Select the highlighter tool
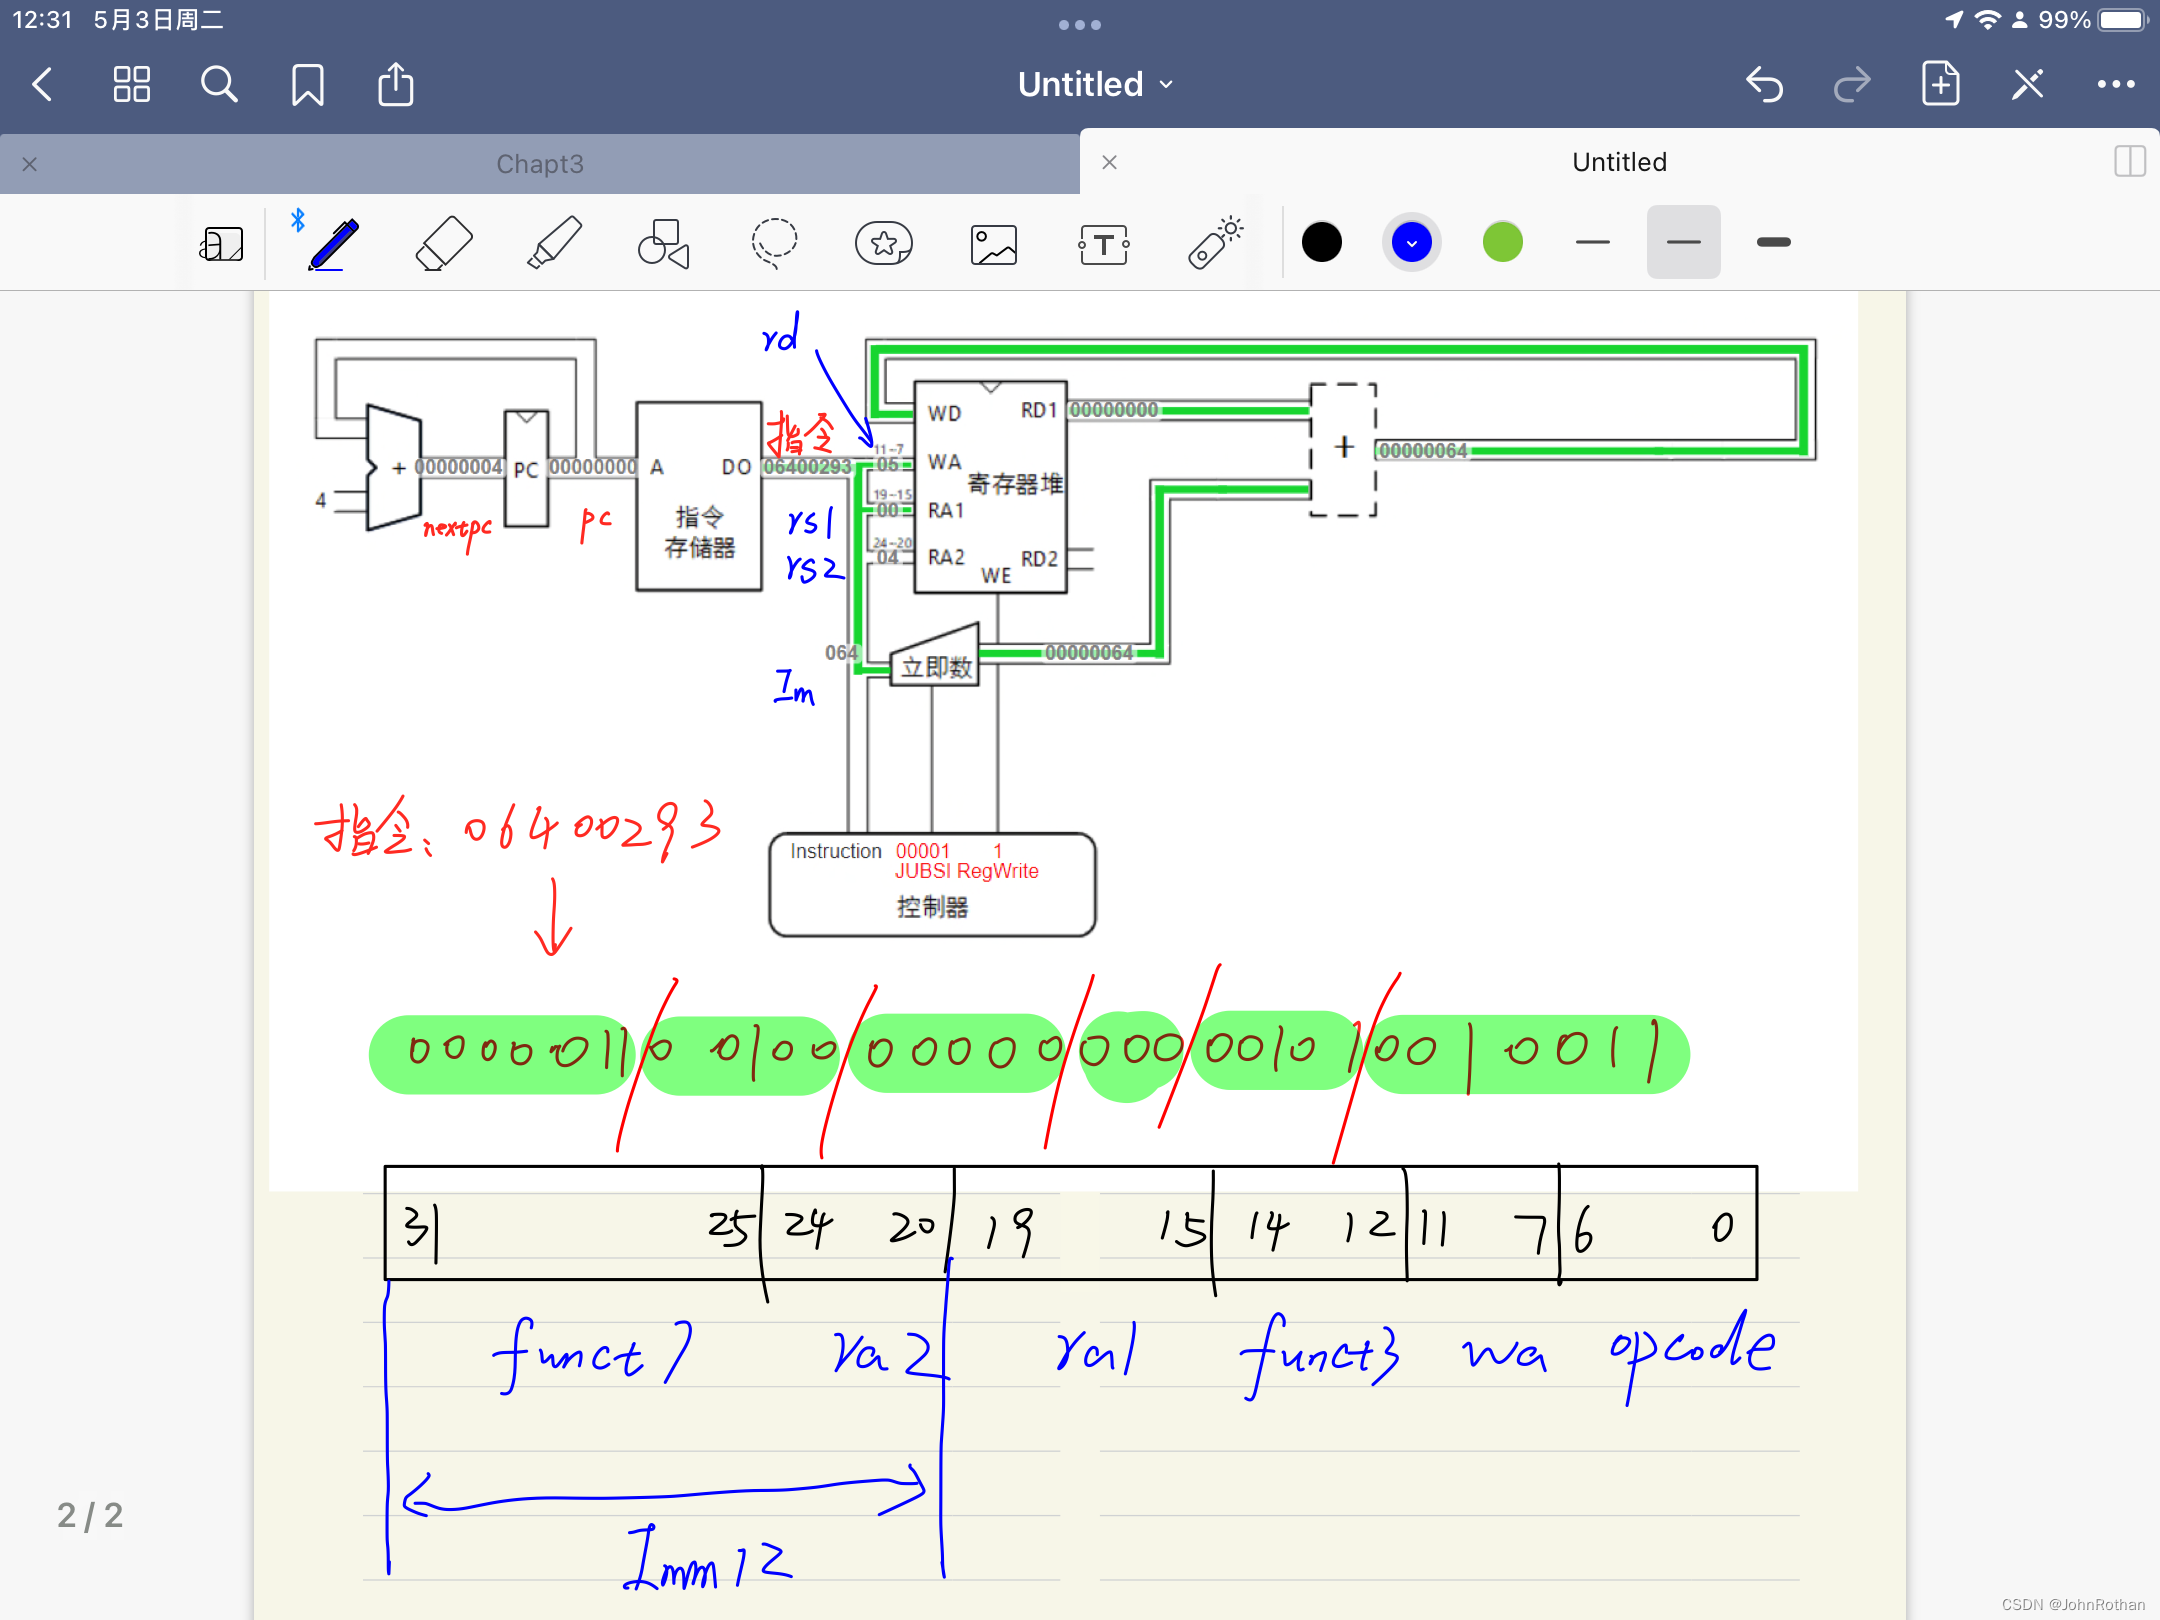Viewport: 2160px width, 1620px height. click(553, 245)
